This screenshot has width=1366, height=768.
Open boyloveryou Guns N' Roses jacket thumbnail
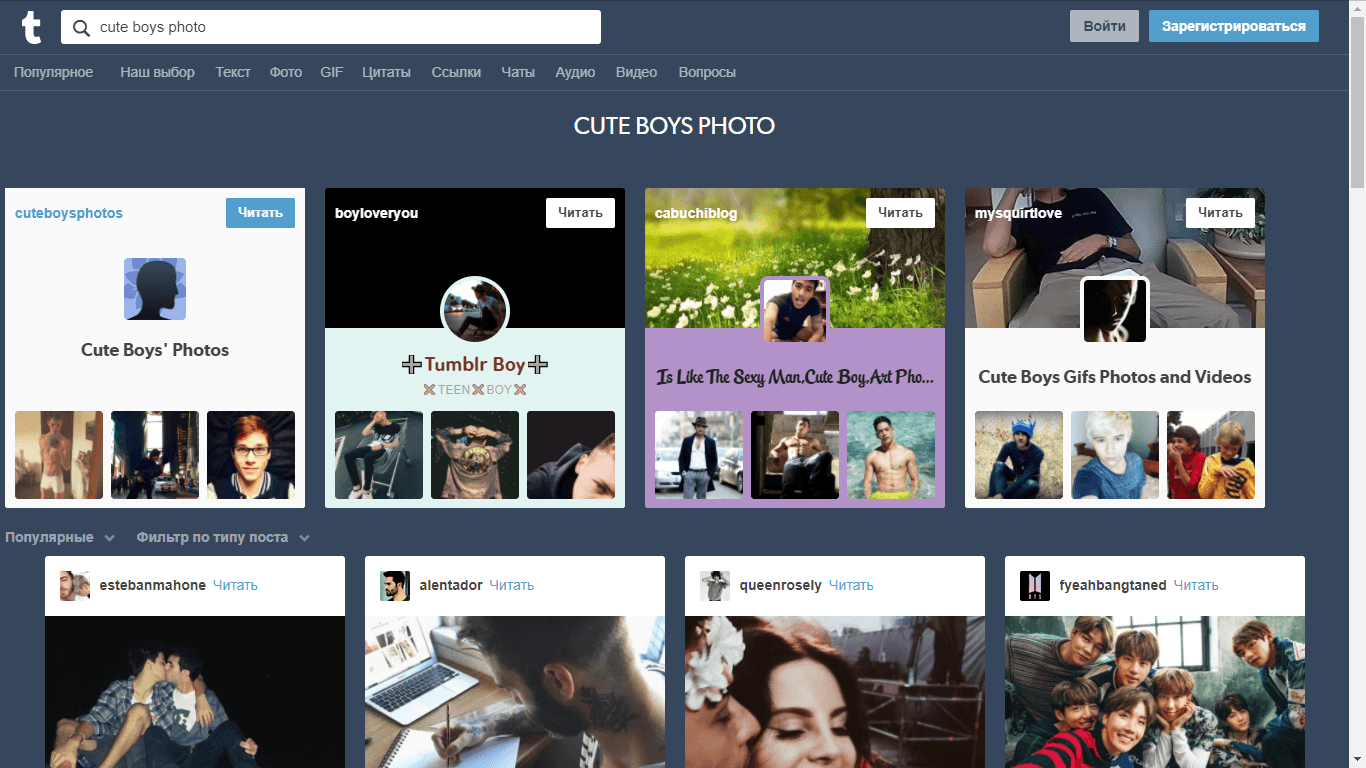click(x=475, y=455)
